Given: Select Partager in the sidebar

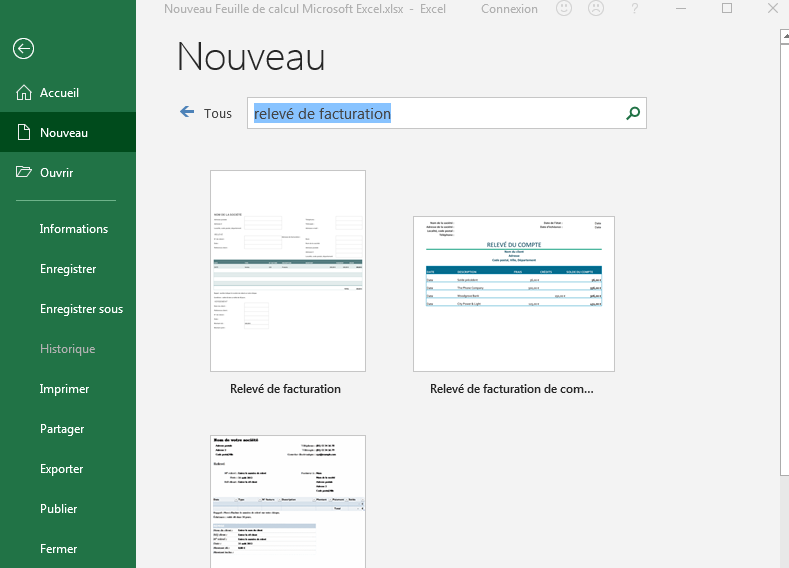Looking at the screenshot, I should pos(62,429).
